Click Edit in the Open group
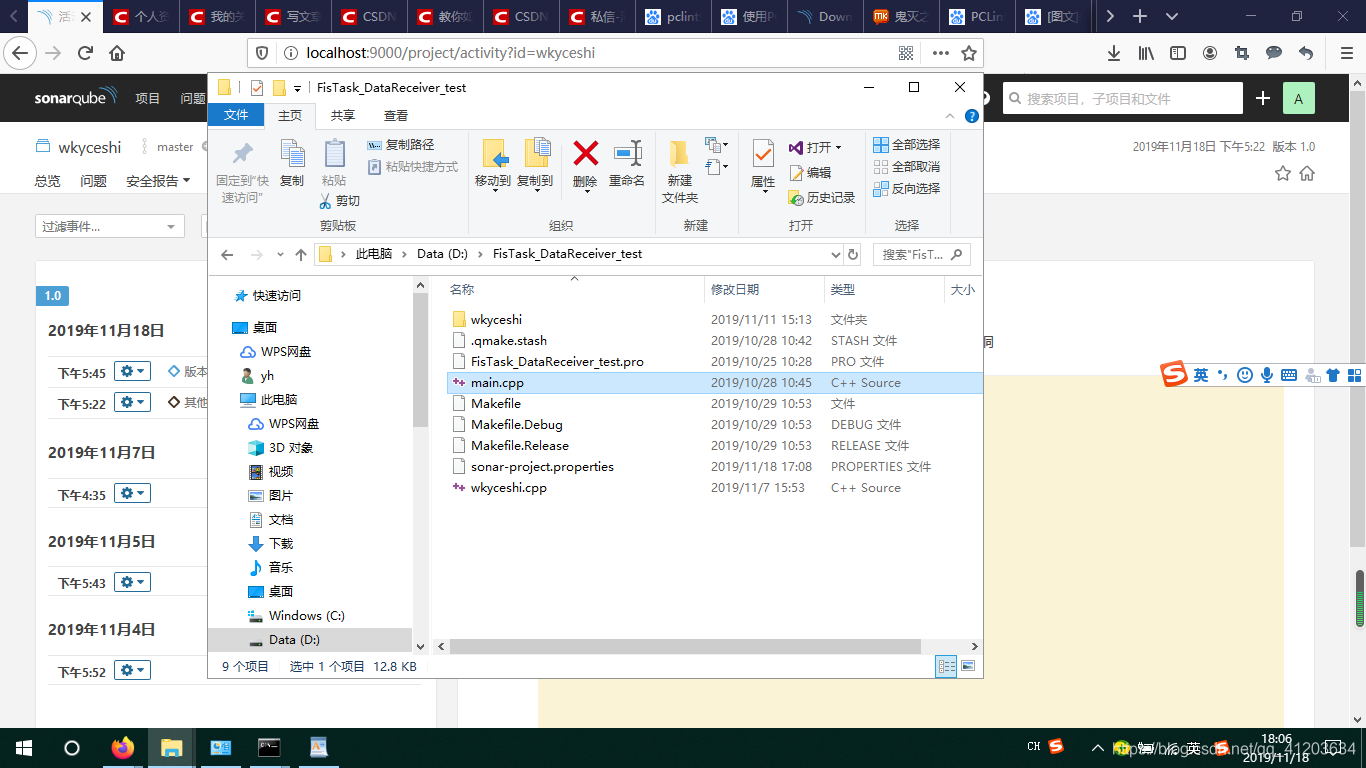Image resolution: width=1366 pixels, height=768 pixels. pos(809,172)
